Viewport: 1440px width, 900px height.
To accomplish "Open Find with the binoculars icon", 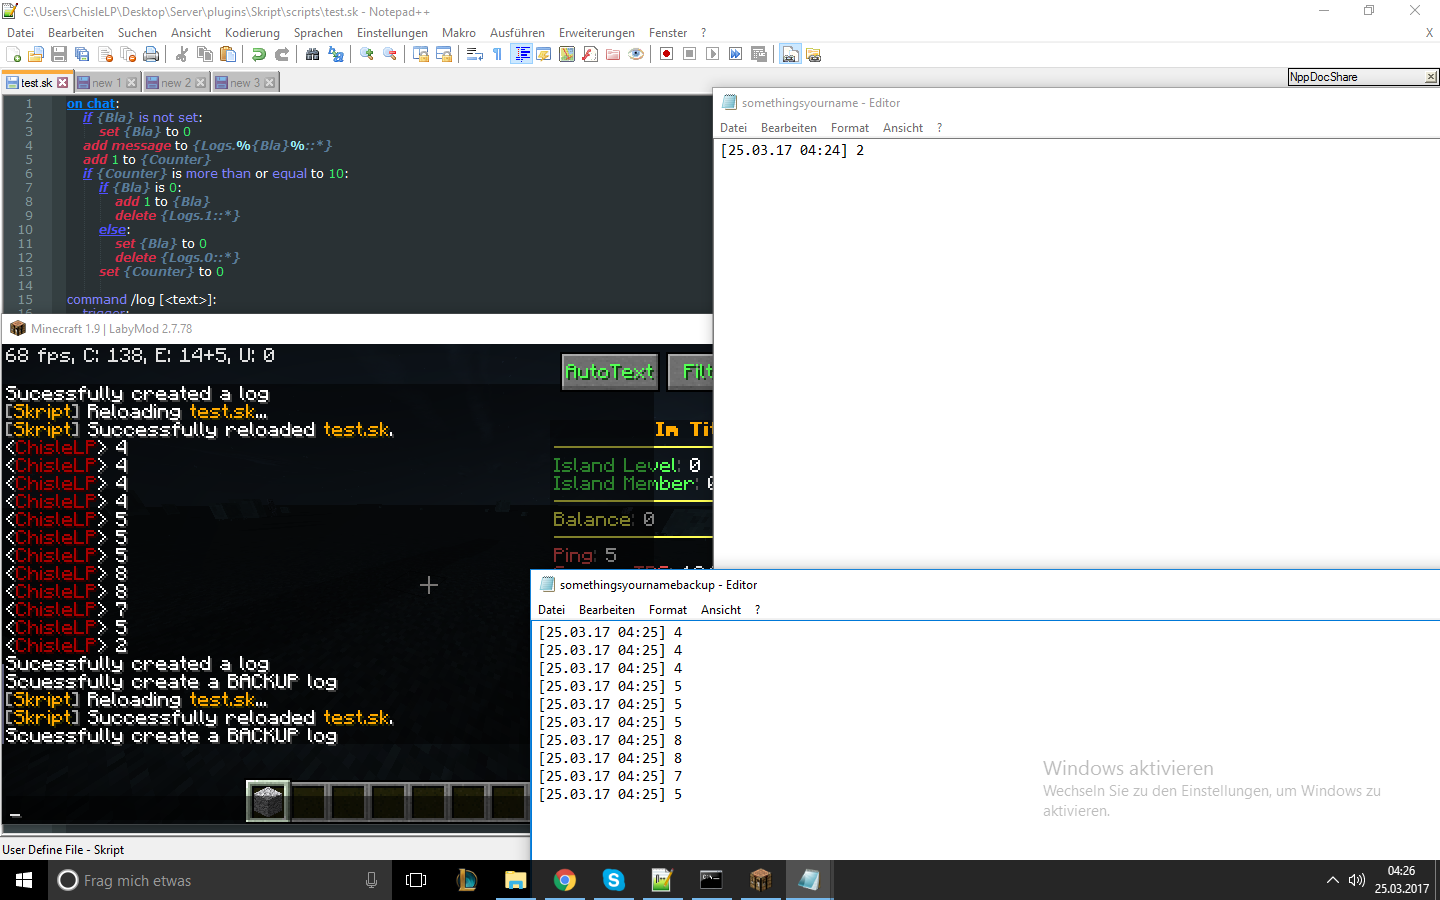I will 313,54.
